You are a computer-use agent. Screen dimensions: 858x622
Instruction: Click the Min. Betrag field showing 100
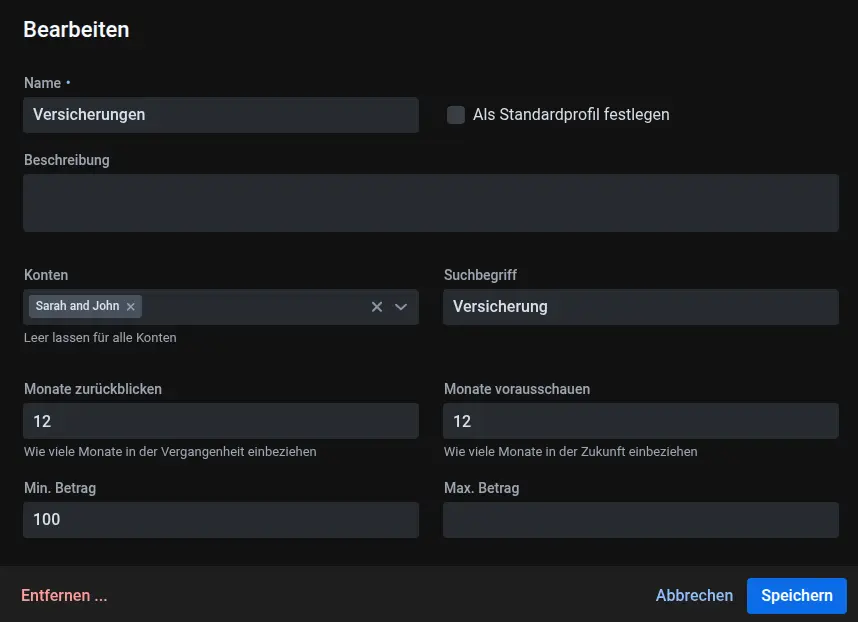[220, 520]
